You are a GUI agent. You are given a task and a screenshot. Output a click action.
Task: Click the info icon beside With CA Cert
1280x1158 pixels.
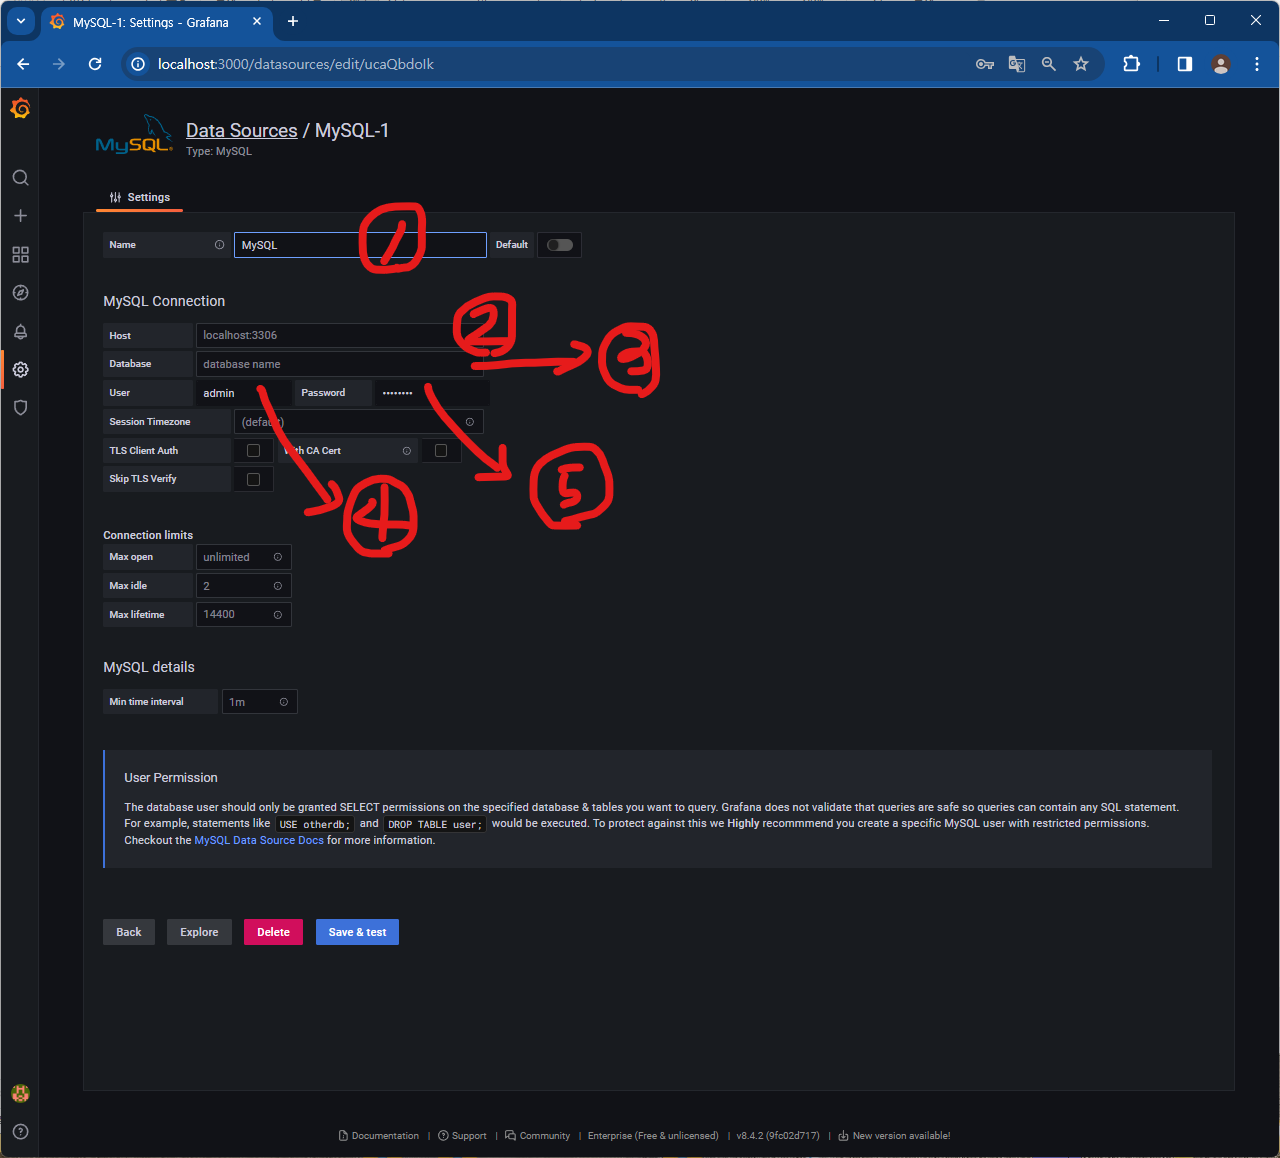(x=407, y=451)
